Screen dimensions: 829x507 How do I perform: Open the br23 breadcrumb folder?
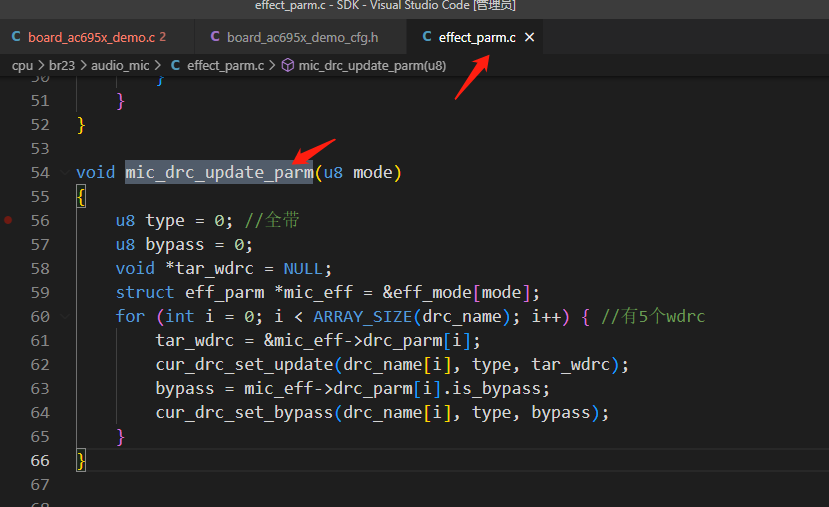point(62,66)
